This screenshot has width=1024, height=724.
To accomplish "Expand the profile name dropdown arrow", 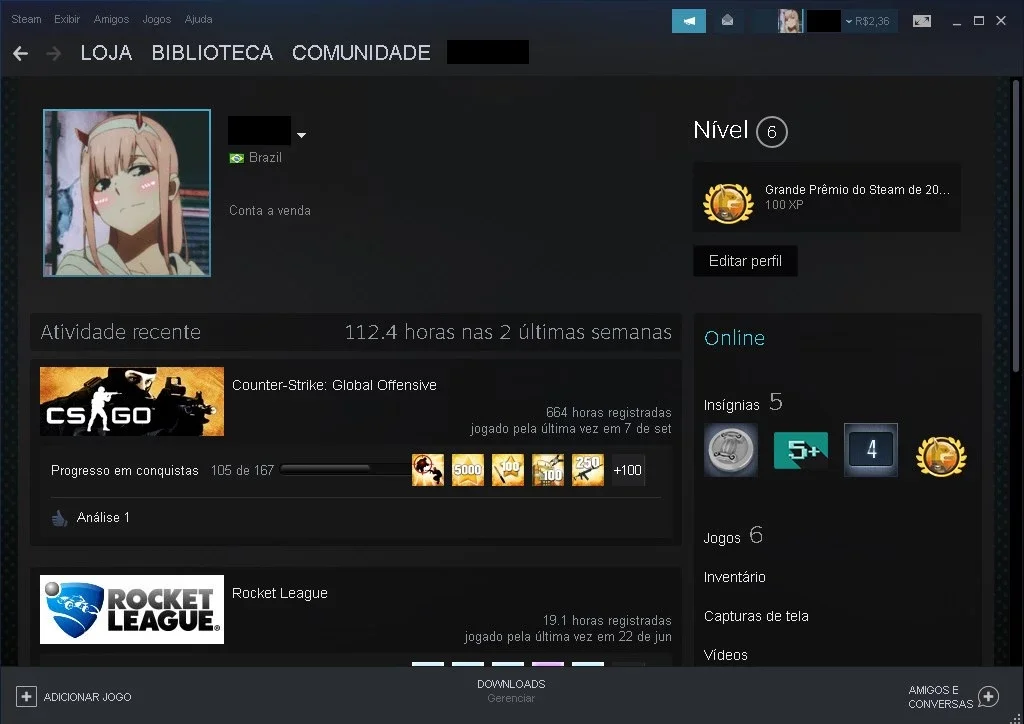I will (301, 135).
